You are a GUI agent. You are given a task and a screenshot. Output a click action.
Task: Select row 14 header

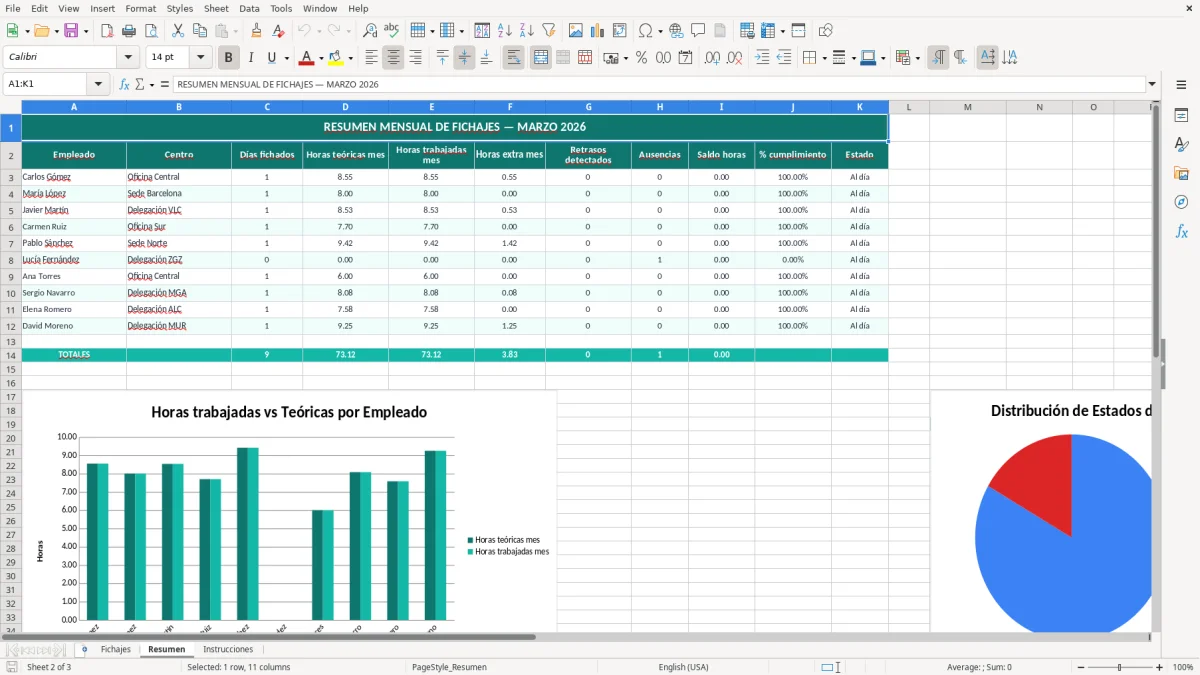pyautogui.click(x=11, y=355)
